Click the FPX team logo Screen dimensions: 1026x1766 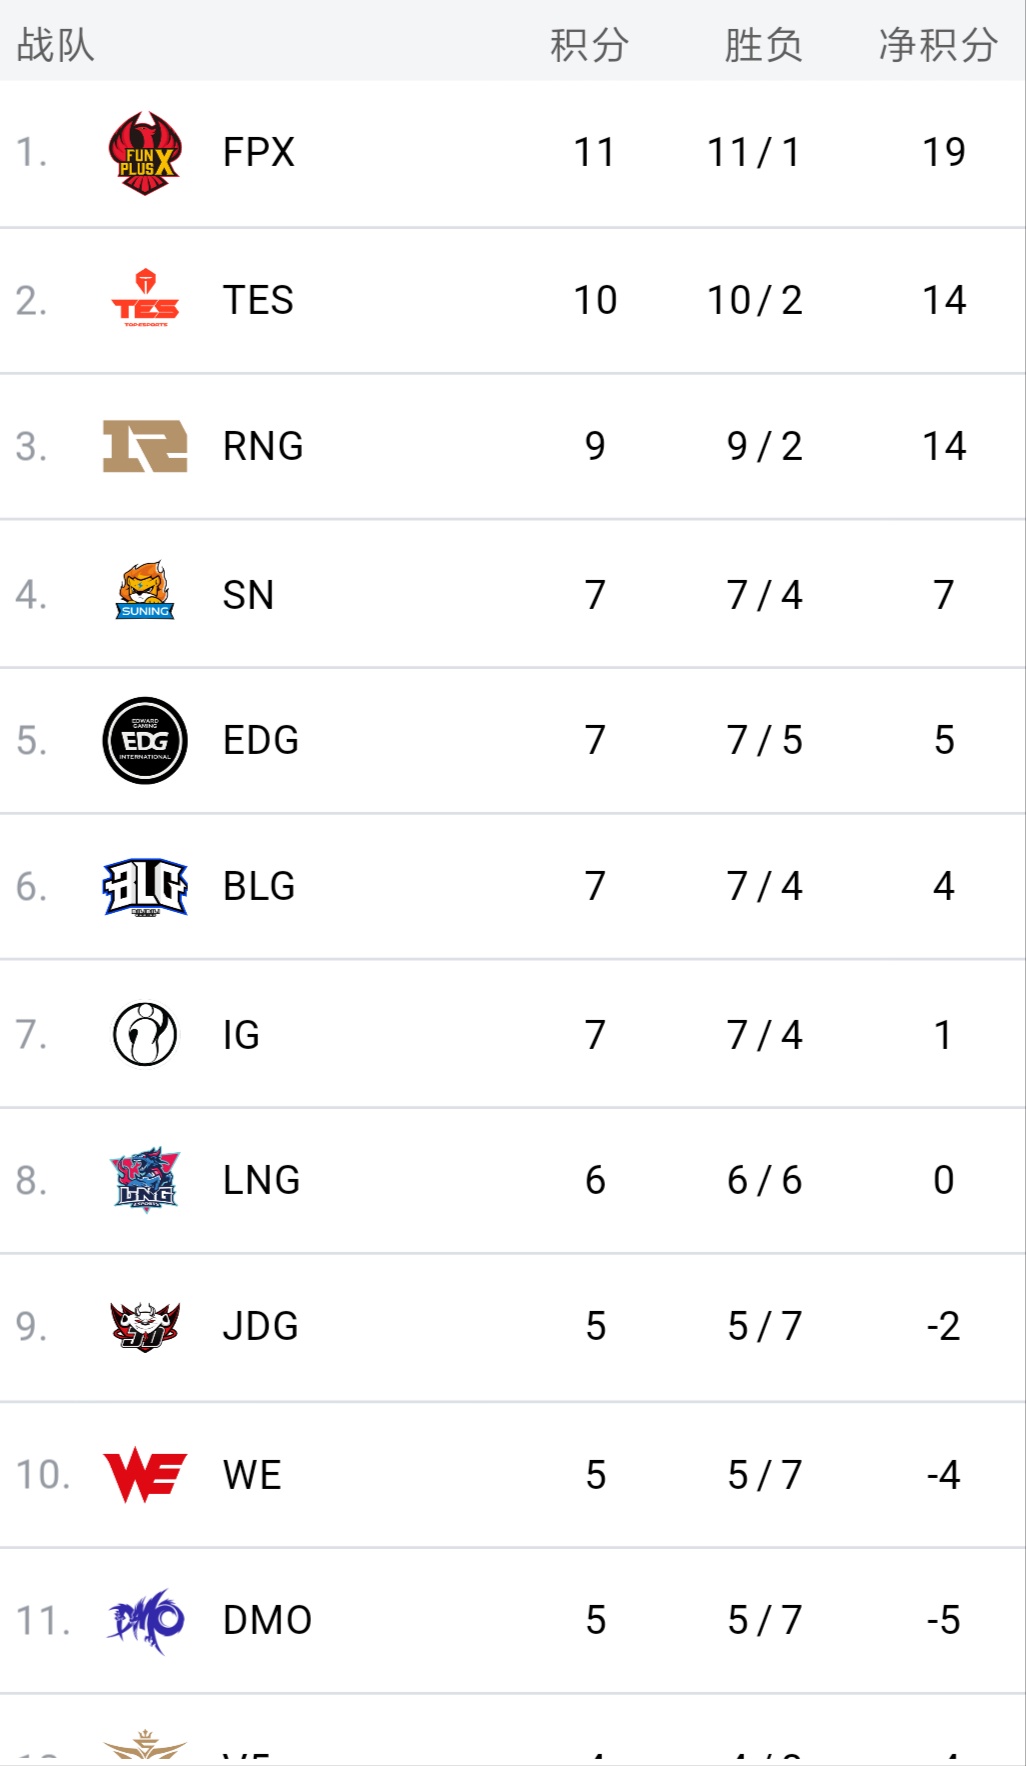pos(145,153)
